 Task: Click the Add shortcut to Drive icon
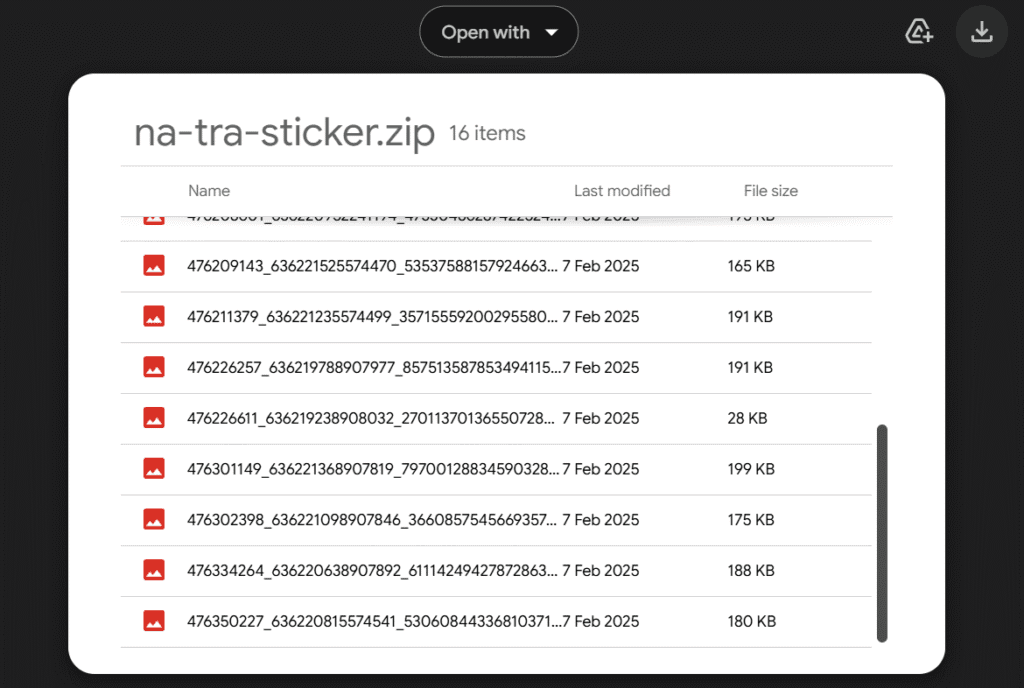[x=919, y=32]
